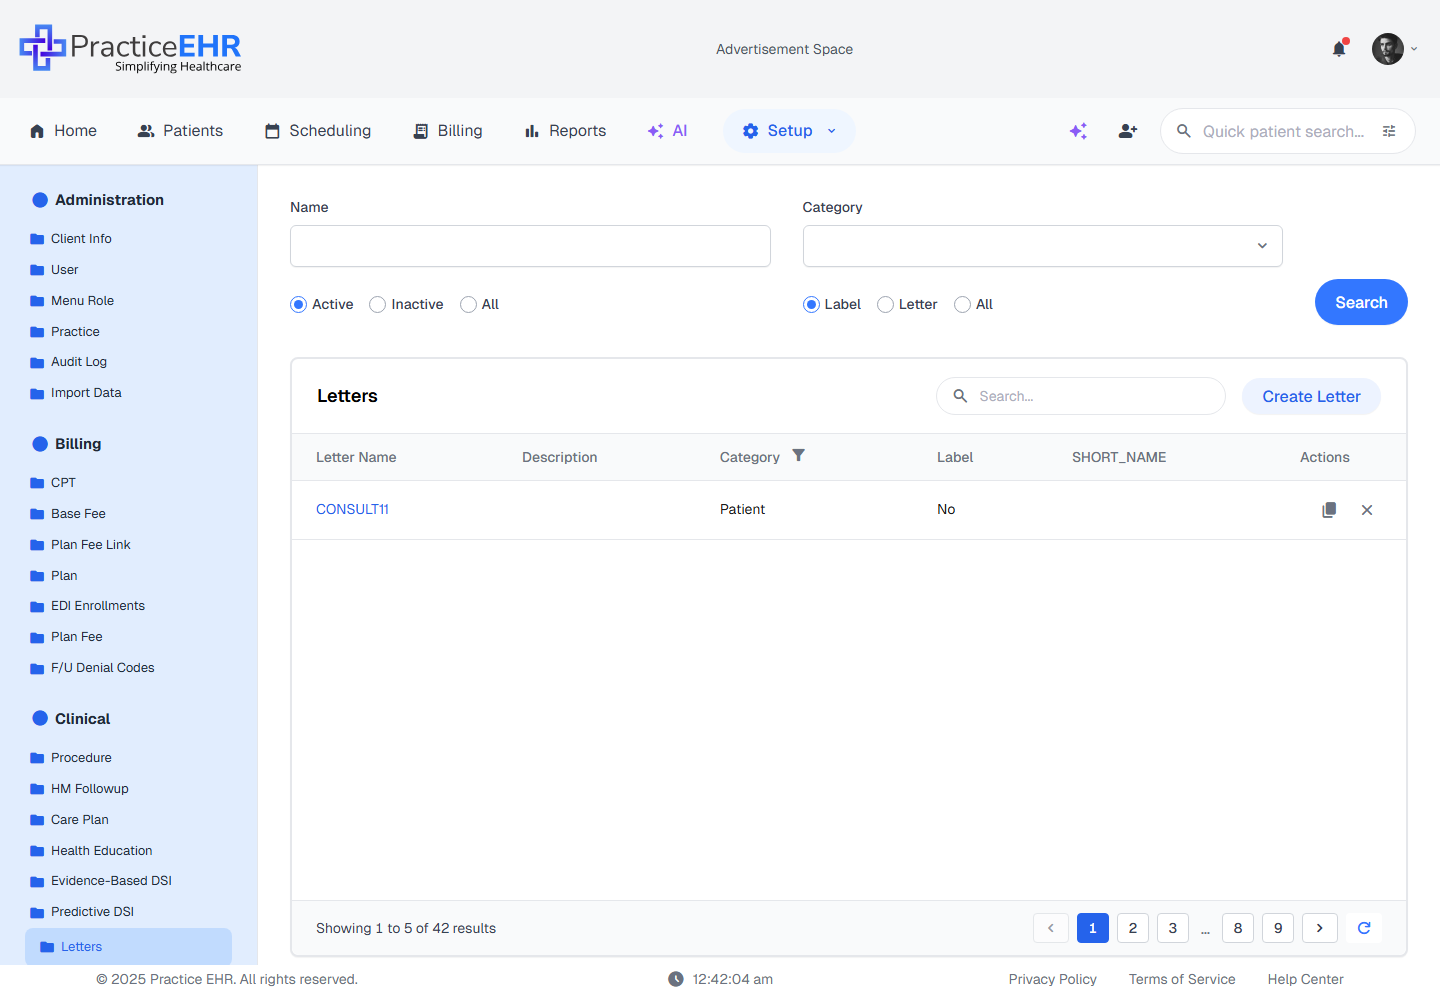Click the Search button

1361,302
